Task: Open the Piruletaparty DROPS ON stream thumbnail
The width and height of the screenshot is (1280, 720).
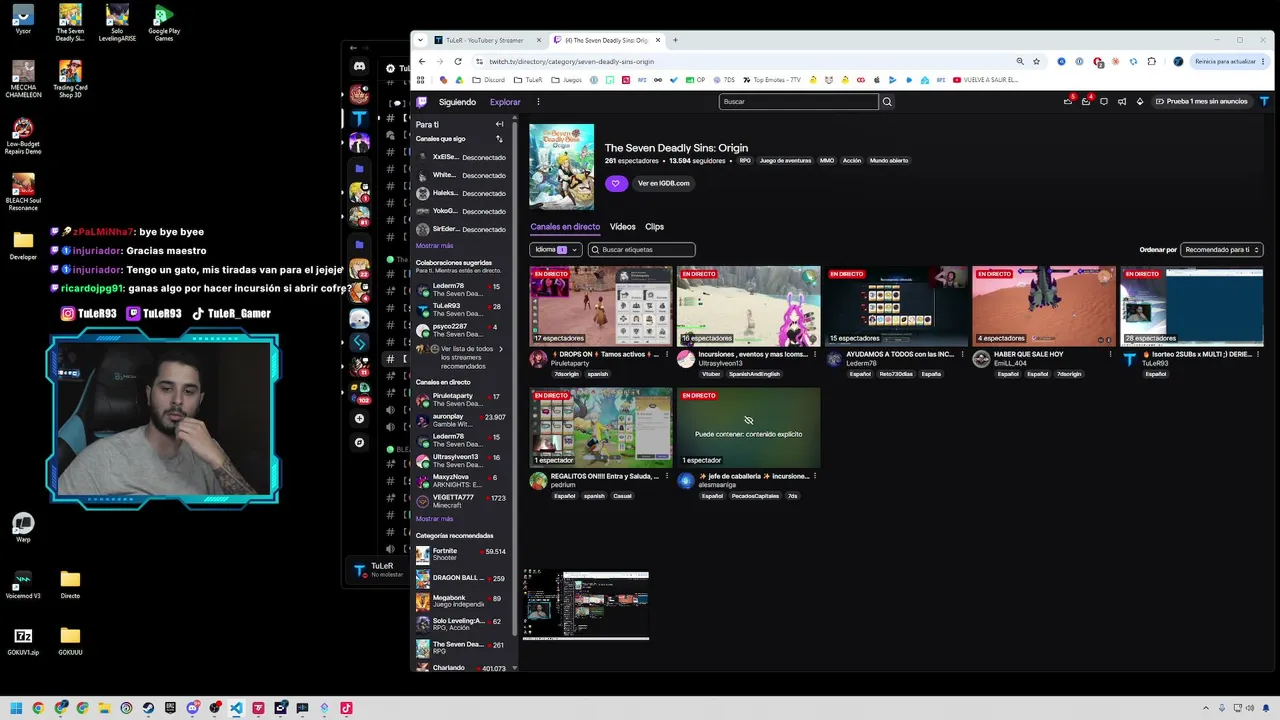Action: (x=601, y=306)
